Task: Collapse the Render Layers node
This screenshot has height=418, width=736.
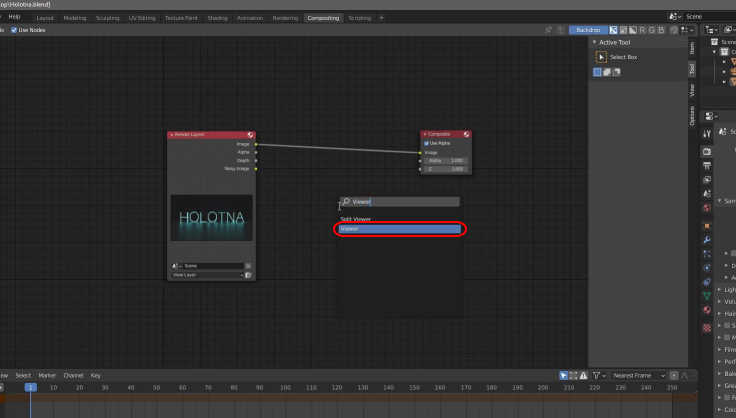Action: pyautogui.click(x=172, y=135)
